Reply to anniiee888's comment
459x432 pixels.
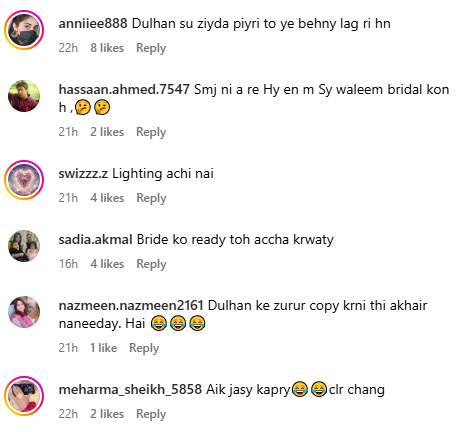(151, 48)
